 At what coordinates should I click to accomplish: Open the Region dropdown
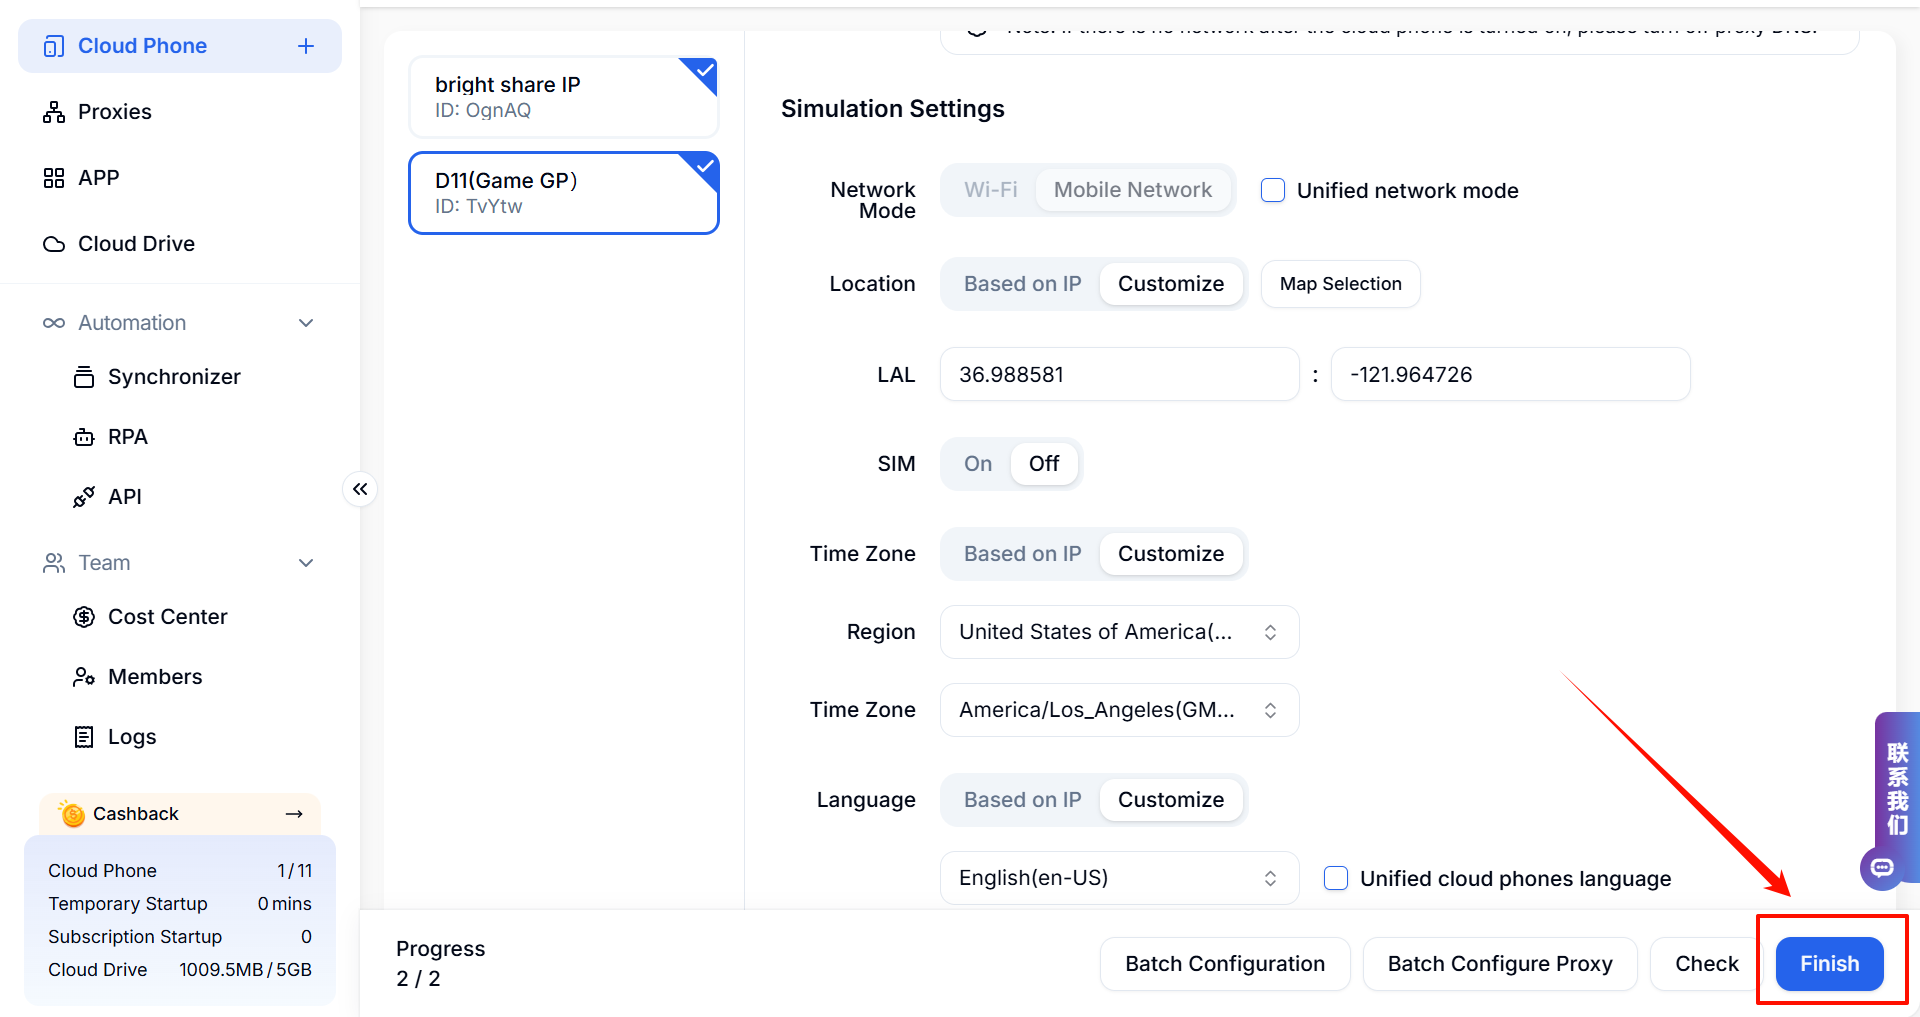[1119, 632]
